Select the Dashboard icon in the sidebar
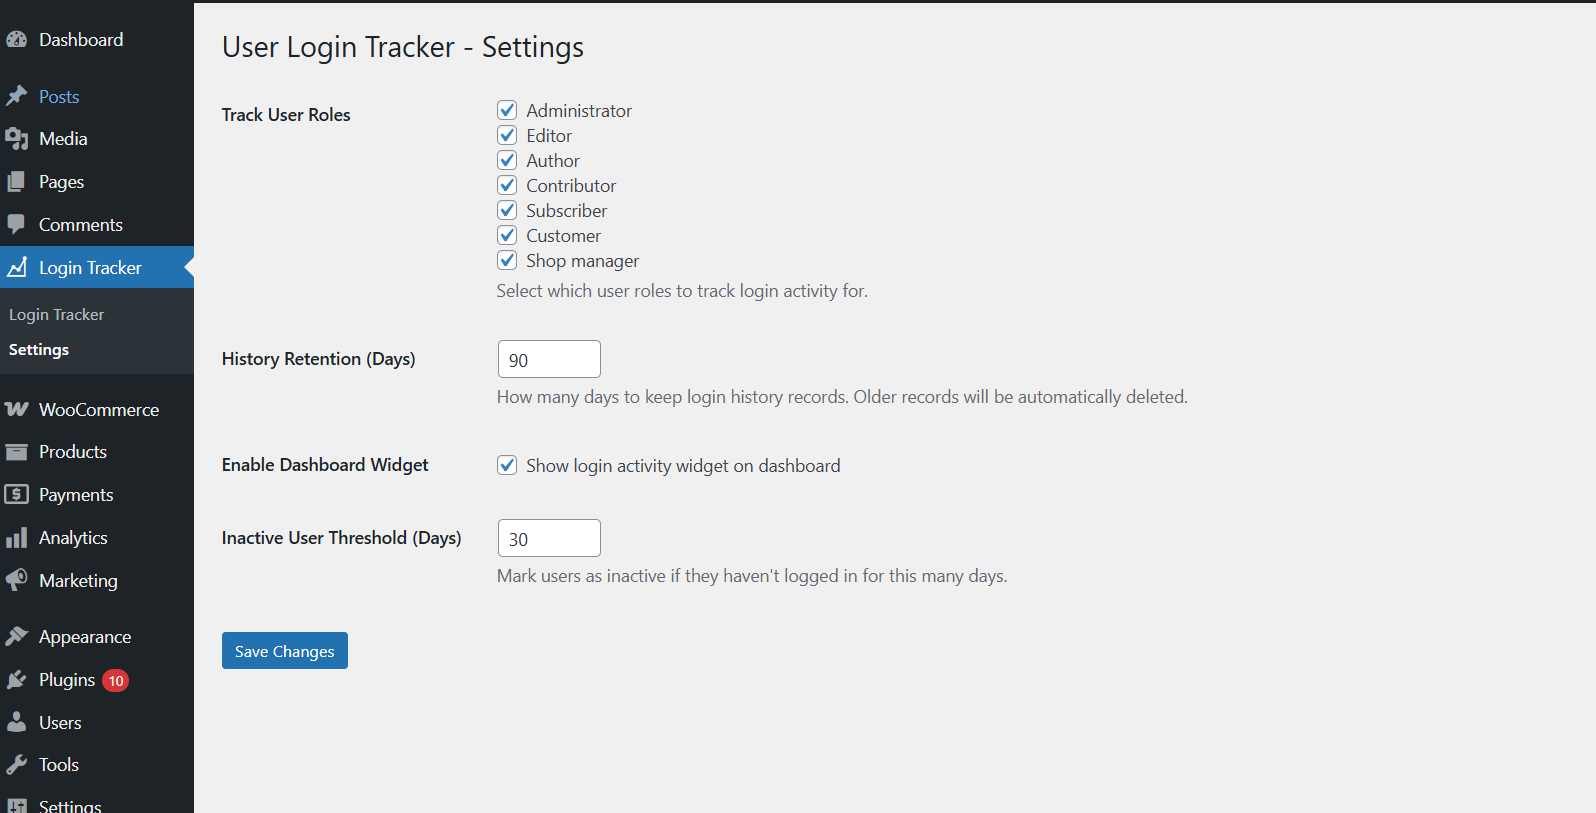 17,39
